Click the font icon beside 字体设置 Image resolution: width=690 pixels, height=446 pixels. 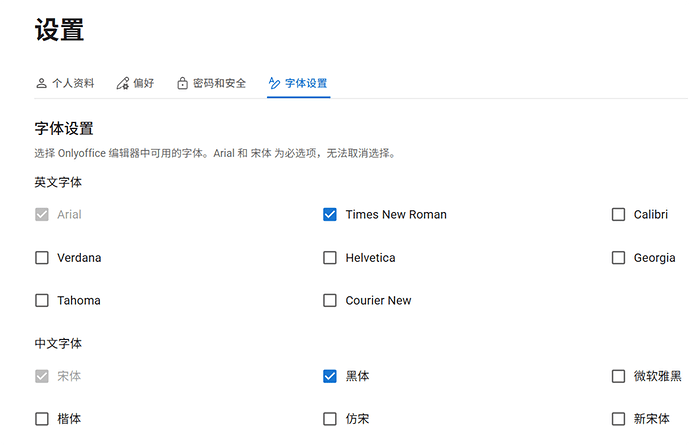[x=274, y=83]
